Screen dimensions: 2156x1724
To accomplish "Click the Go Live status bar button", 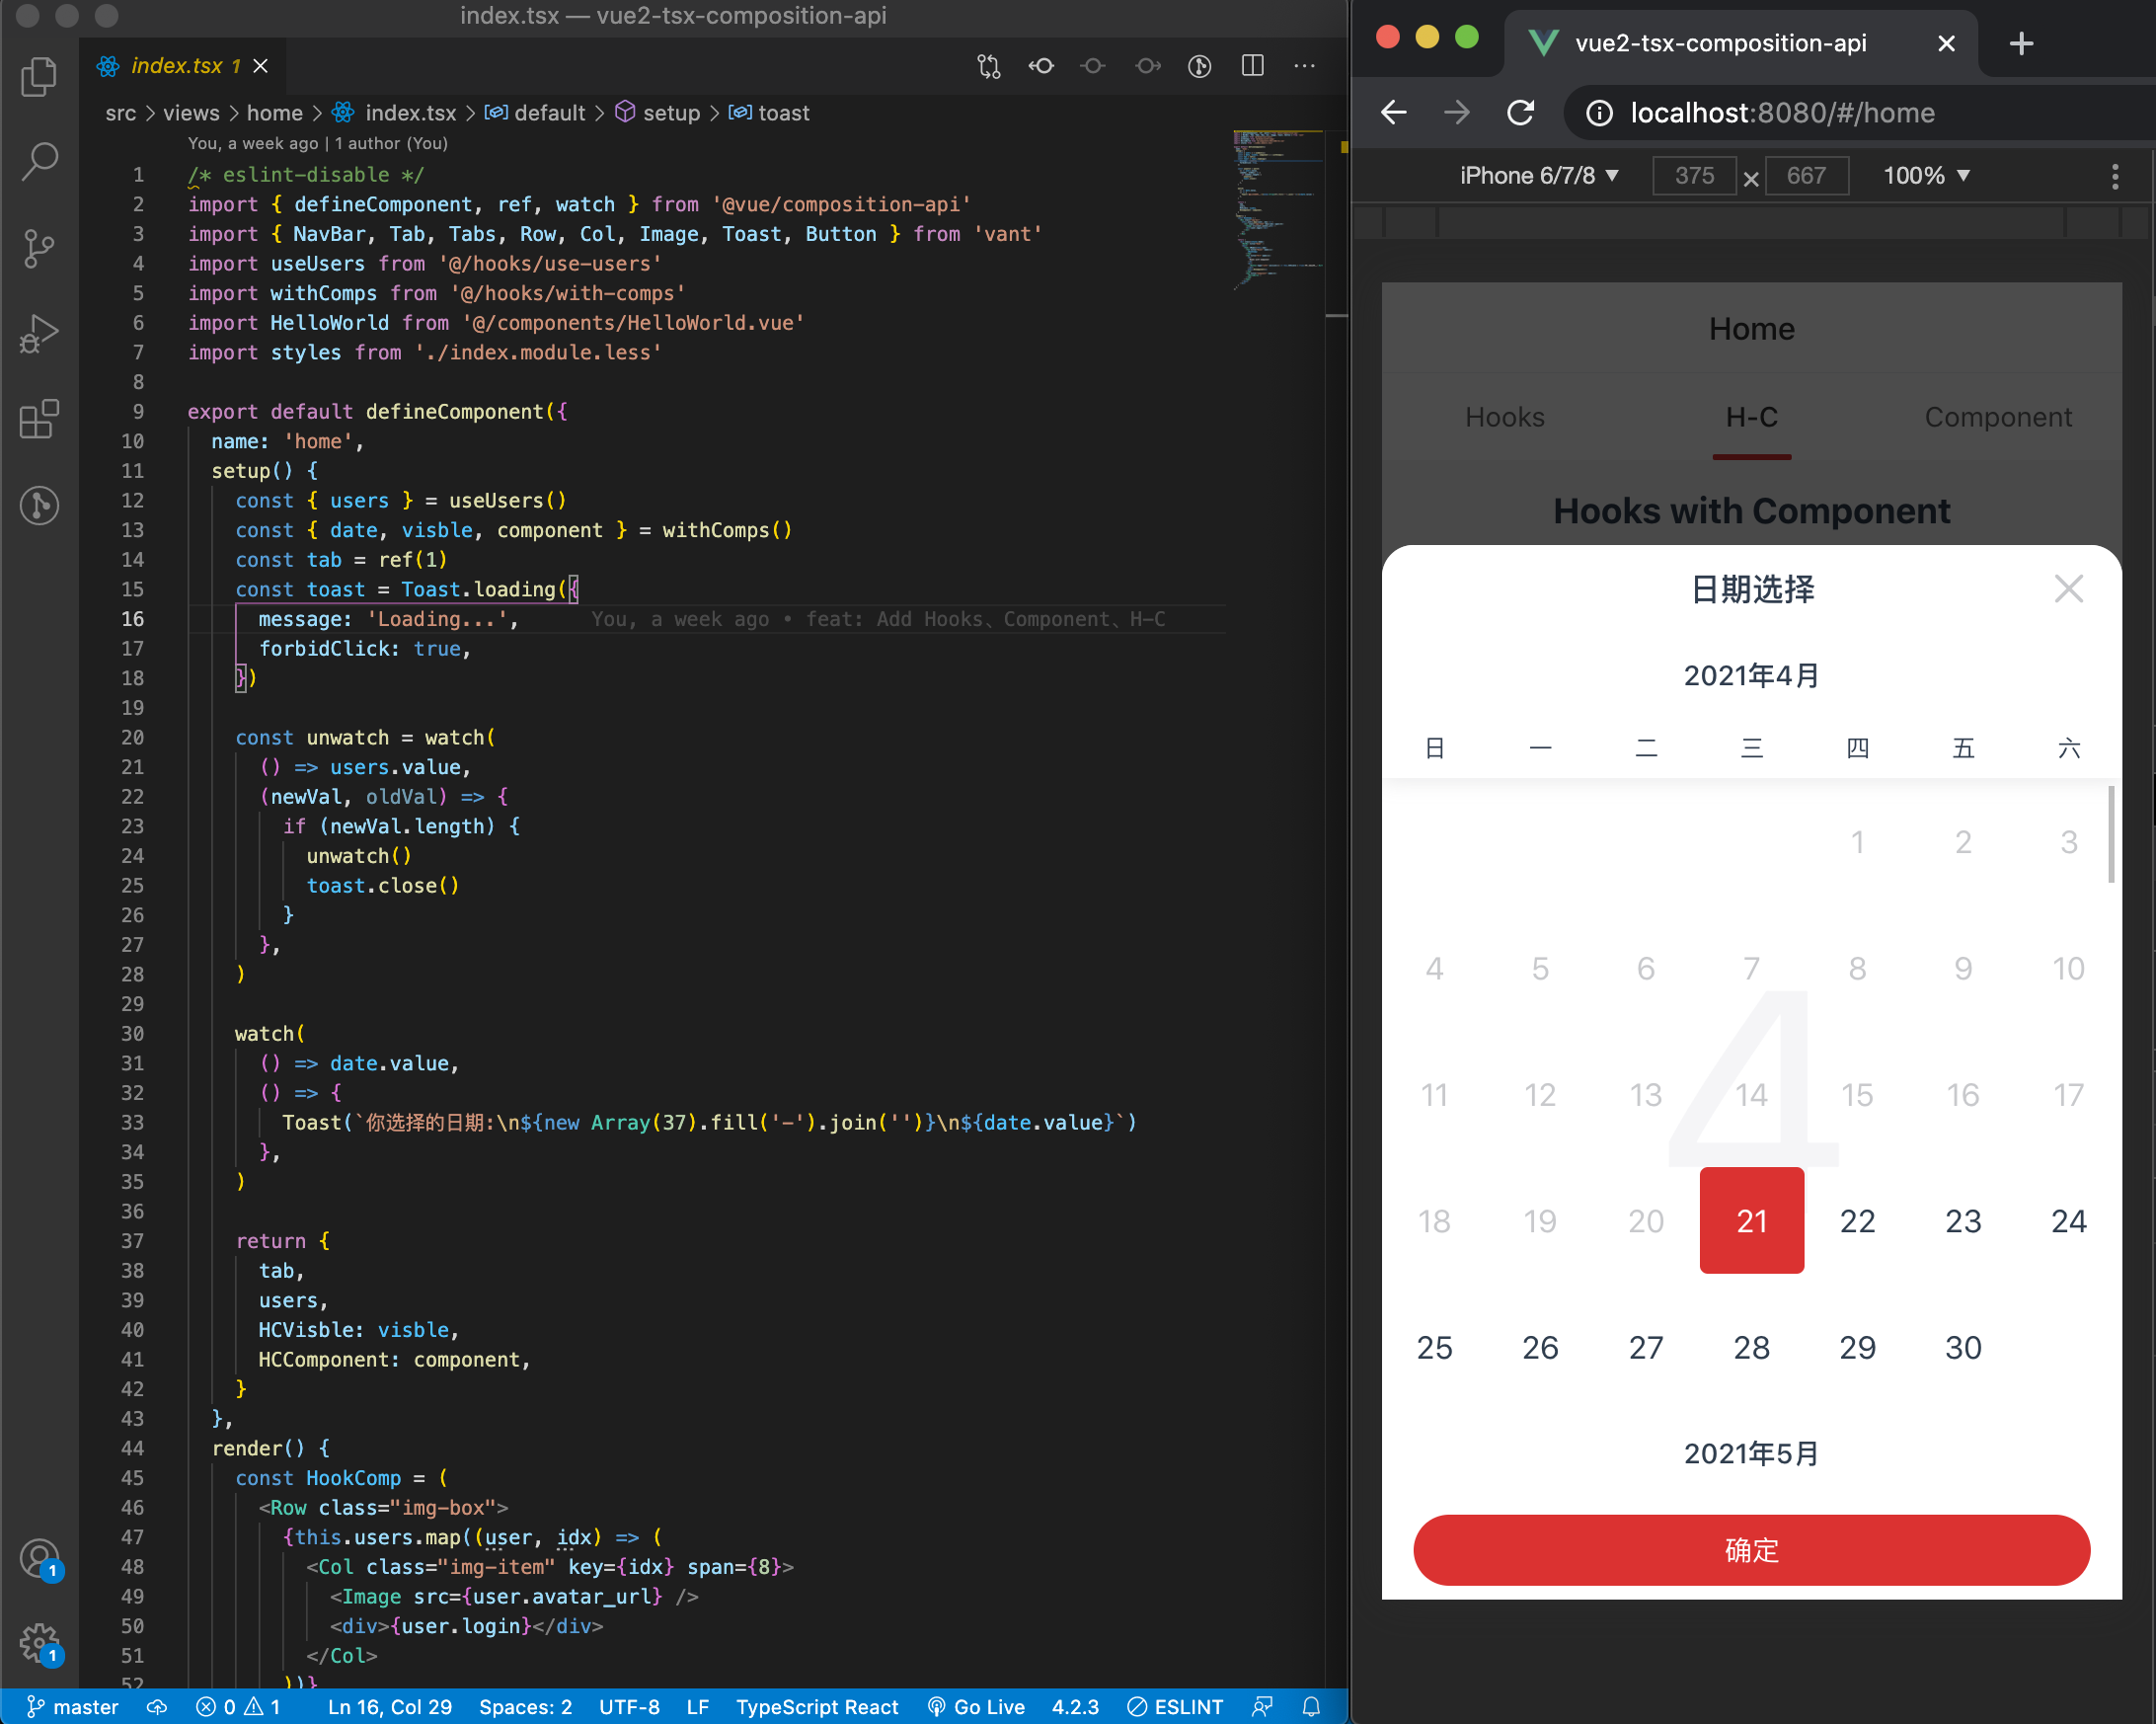I will coord(976,1706).
